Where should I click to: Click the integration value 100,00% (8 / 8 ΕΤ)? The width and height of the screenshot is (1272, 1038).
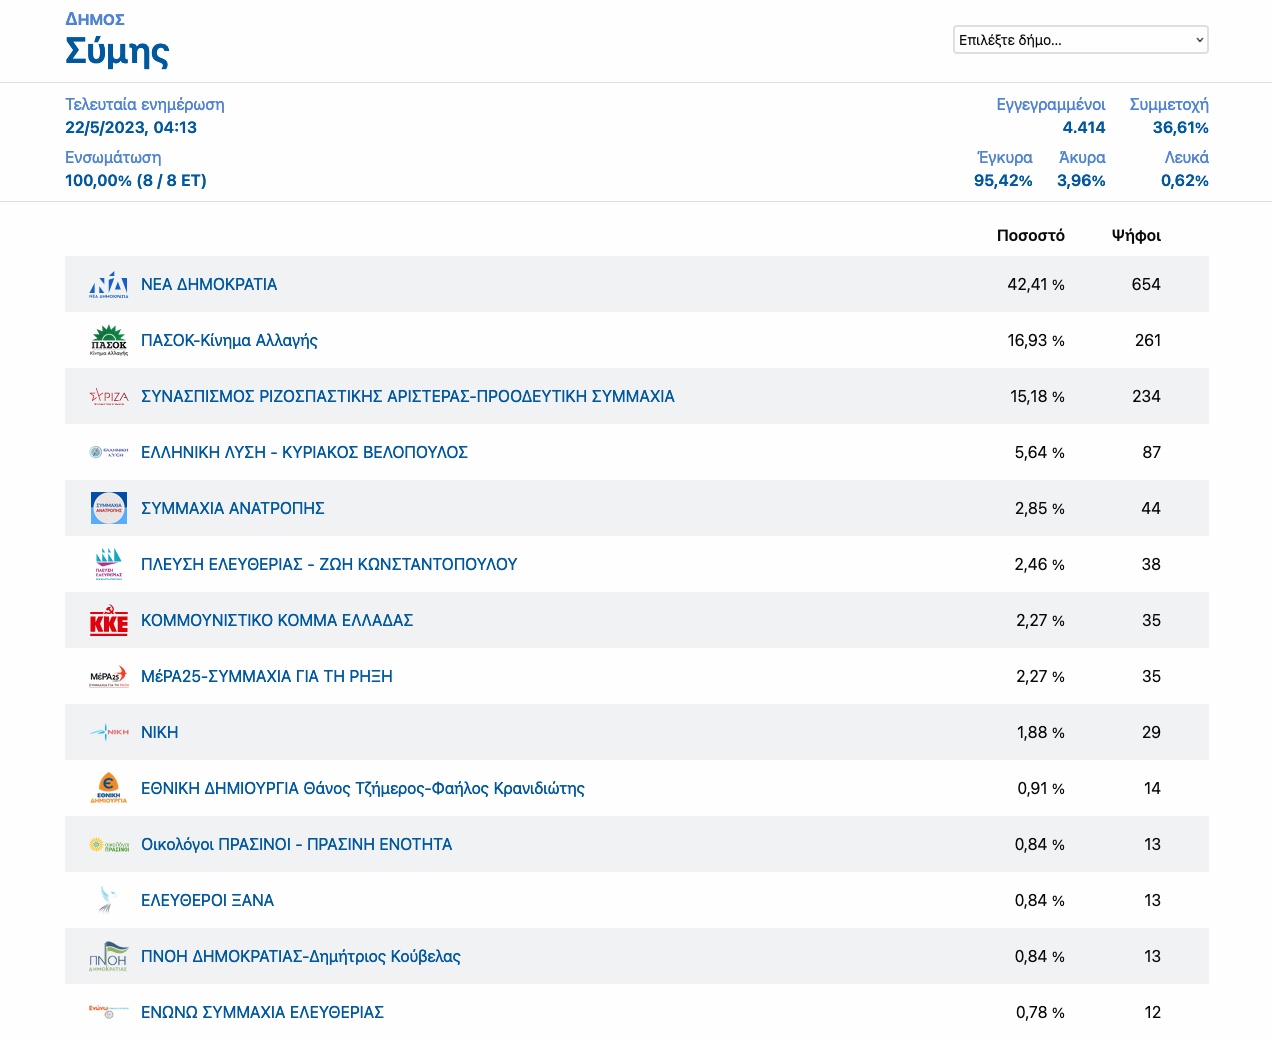click(x=136, y=180)
